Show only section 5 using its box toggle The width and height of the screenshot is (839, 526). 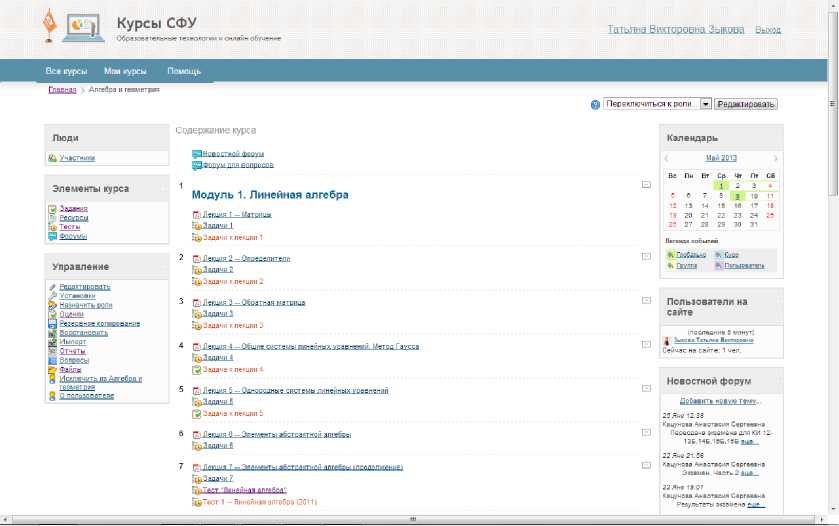pos(646,388)
